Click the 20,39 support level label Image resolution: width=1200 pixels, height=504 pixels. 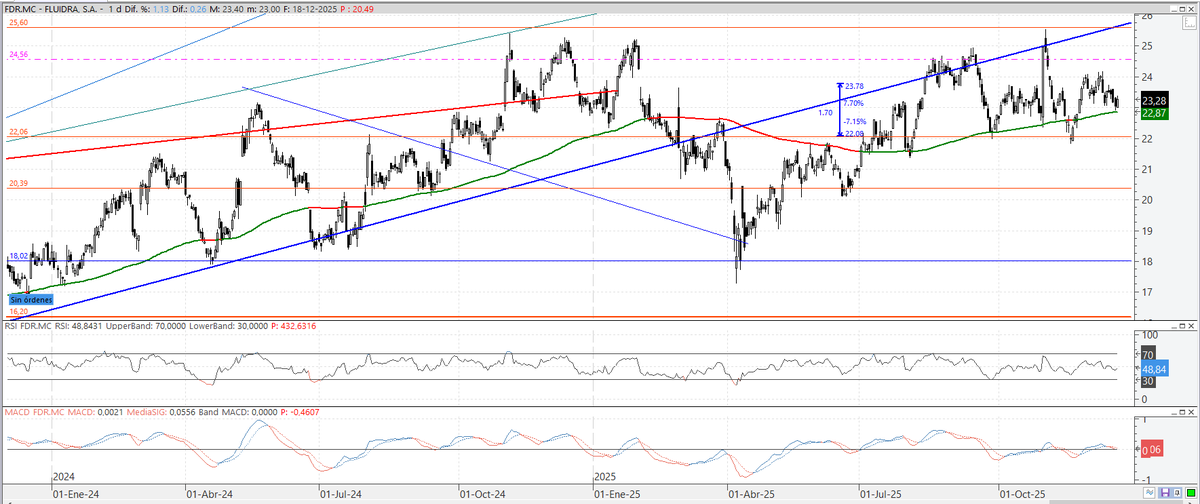[x=17, y=184]
